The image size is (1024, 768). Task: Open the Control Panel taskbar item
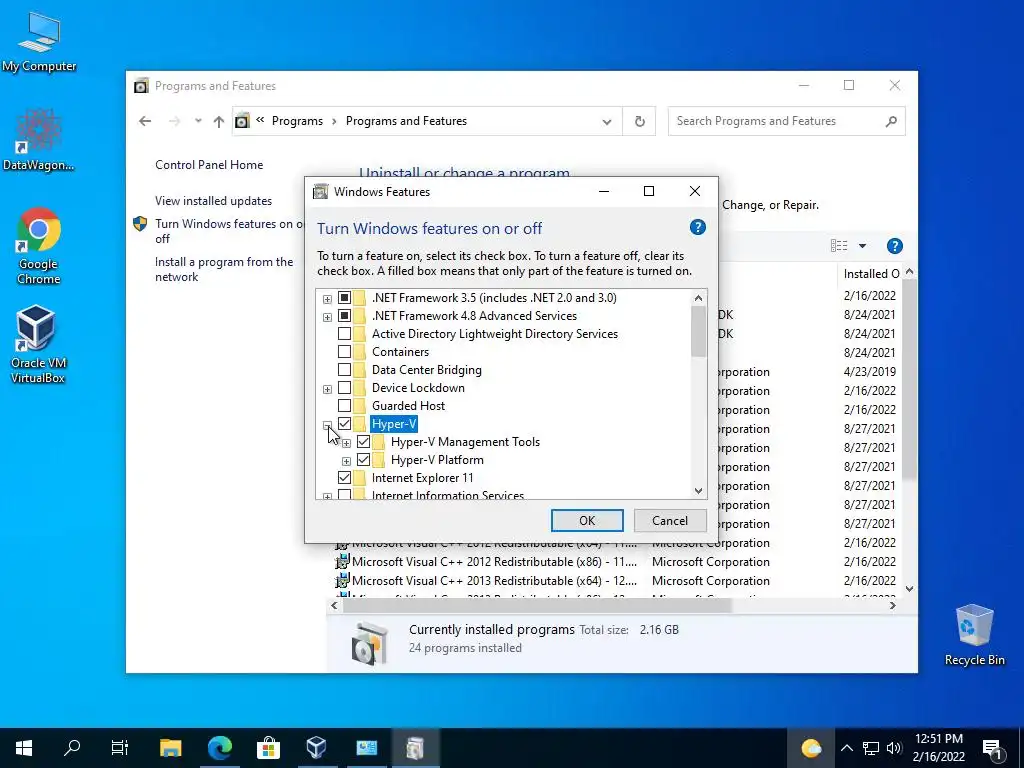[366, 748]
